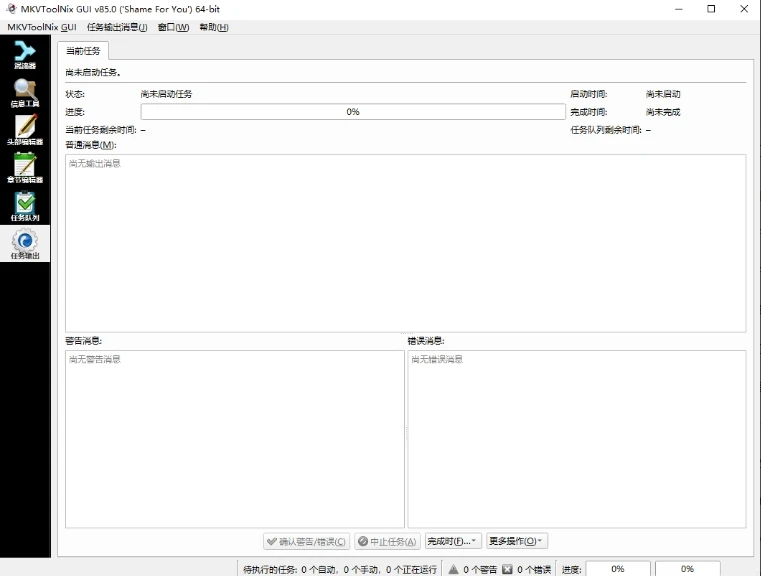Click the 待执行的任务 status bar text
Image resolution: width=761 pixels, height=576 pixels.
coord(340,569)
